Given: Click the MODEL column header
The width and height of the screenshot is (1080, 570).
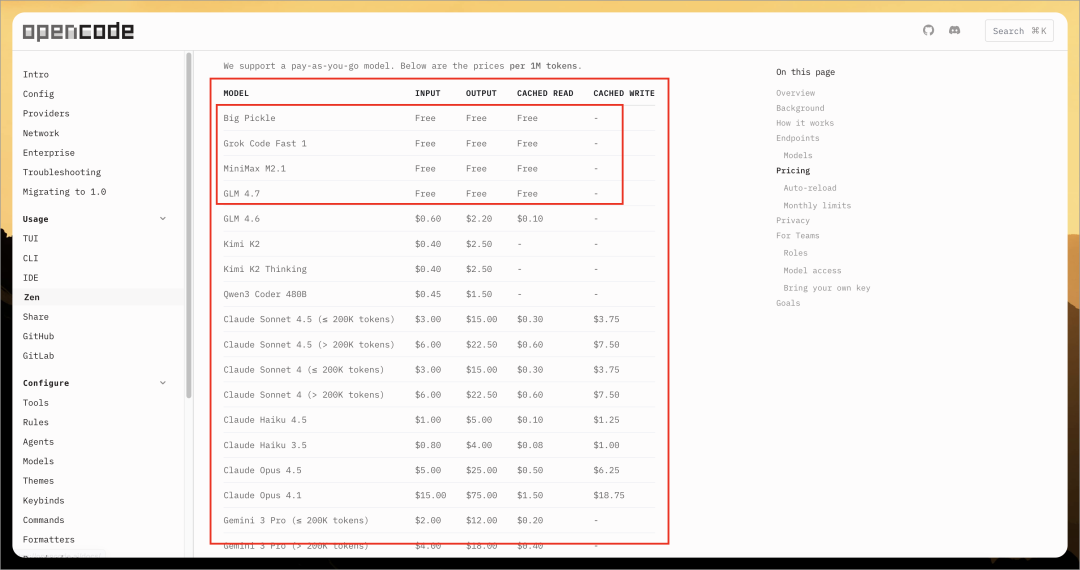Looking at the screenshot, I should pyautogui.click(x=236, y=93).
